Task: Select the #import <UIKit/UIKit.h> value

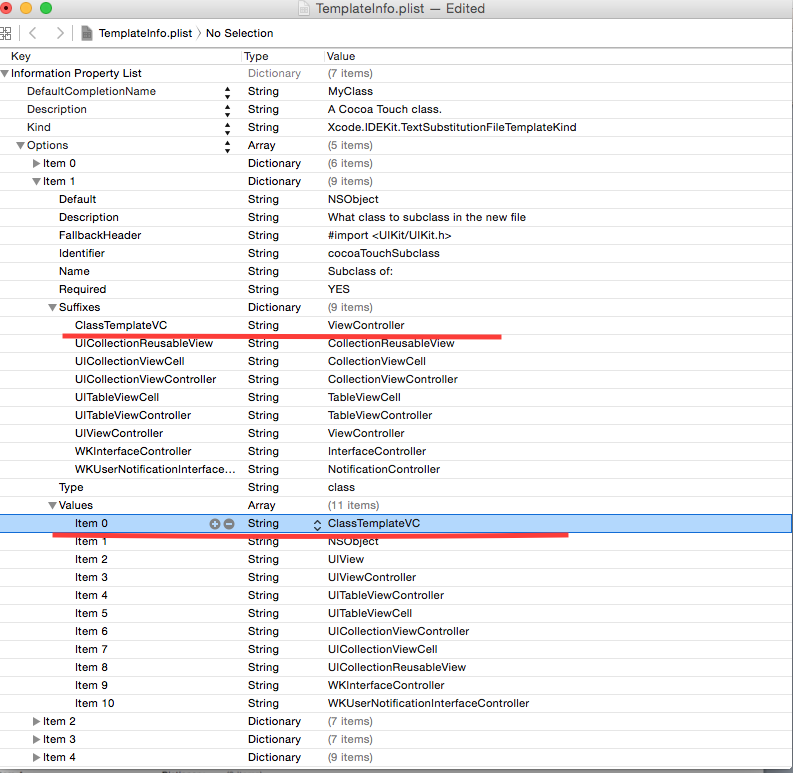Action: [x=389, y=235]
